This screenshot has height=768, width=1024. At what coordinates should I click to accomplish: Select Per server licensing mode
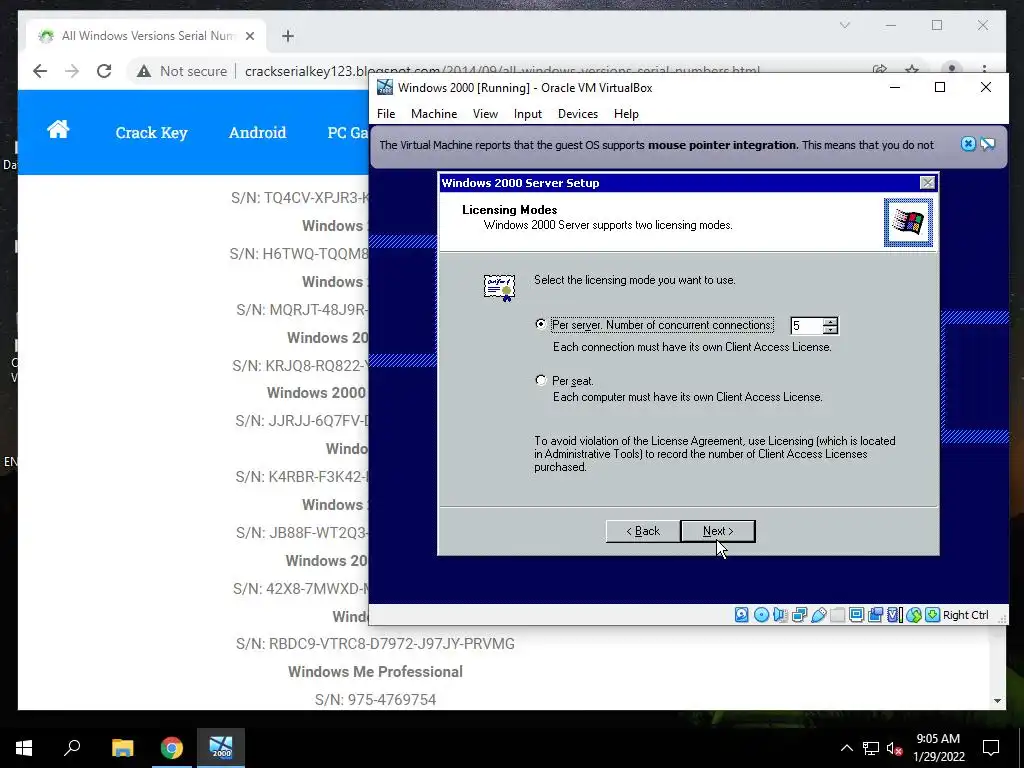click(540, 324)
